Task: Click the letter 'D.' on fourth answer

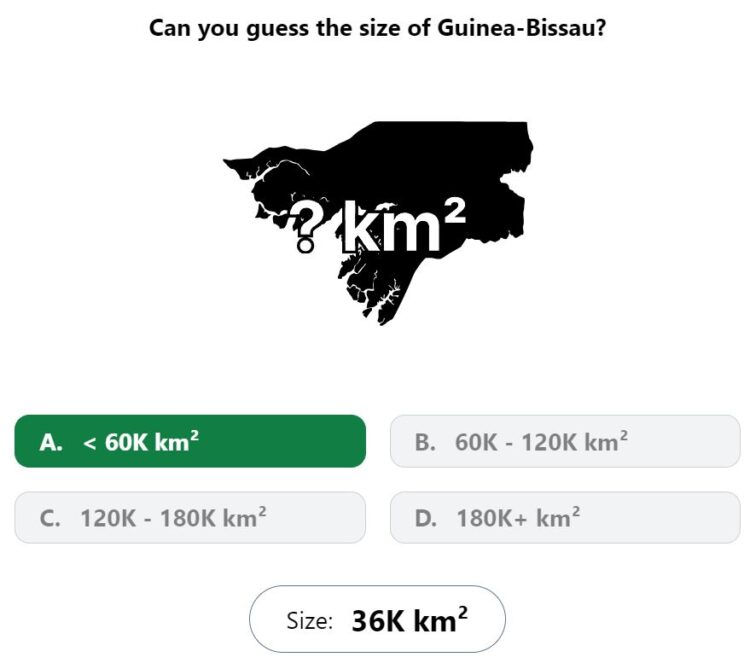Action: pyautogui.click(x=426, y=519)
